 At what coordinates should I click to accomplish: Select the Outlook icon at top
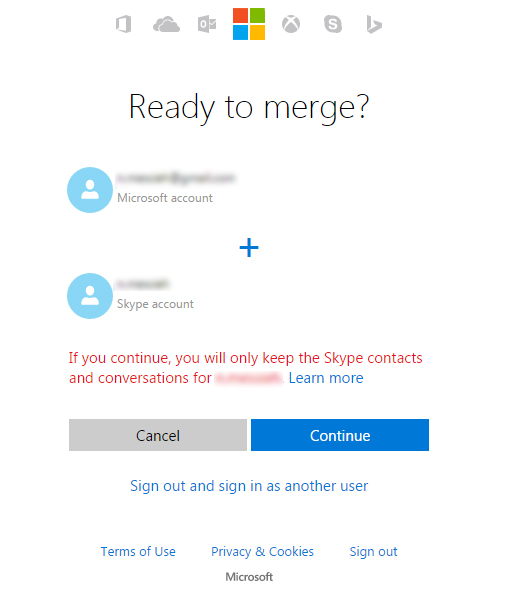click(207, 25)
